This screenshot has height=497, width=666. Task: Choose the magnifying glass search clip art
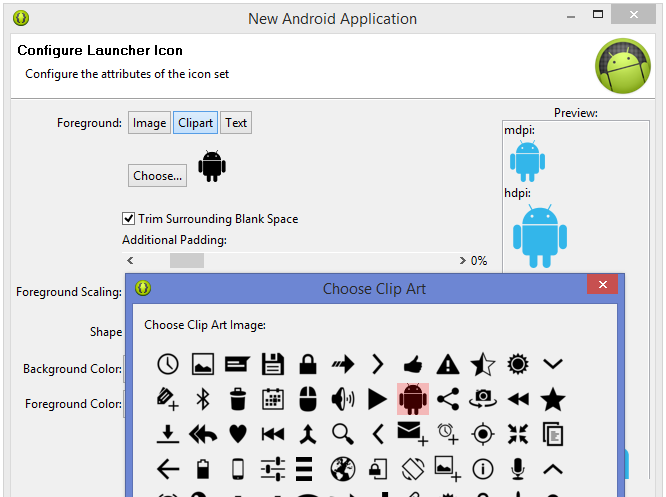(343, 434)
